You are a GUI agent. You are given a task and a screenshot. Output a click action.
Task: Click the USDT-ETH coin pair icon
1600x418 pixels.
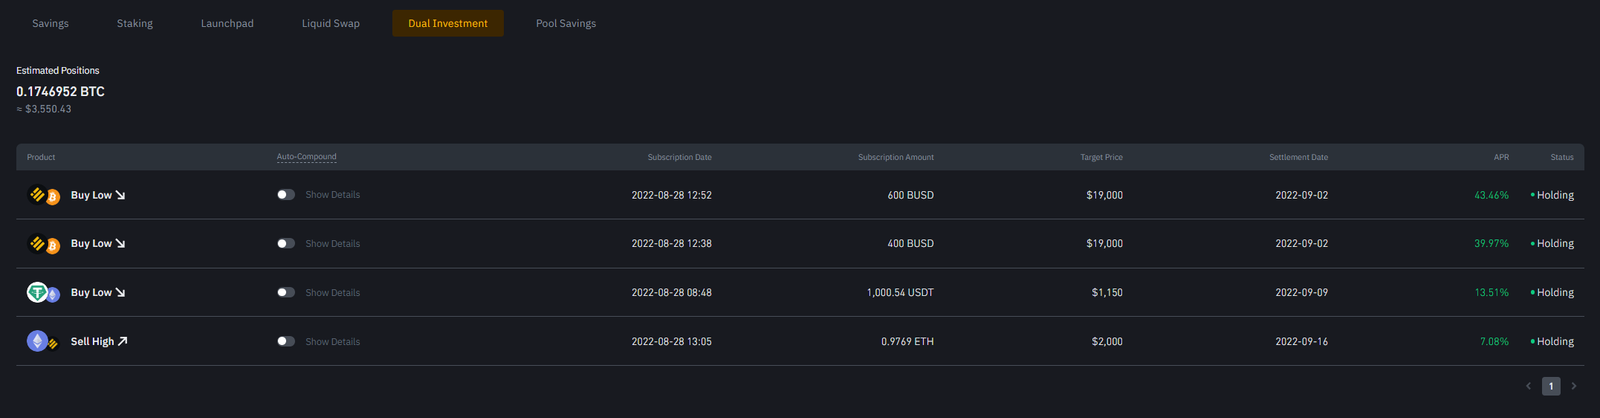pyautogui.click(x=43, y=293)
